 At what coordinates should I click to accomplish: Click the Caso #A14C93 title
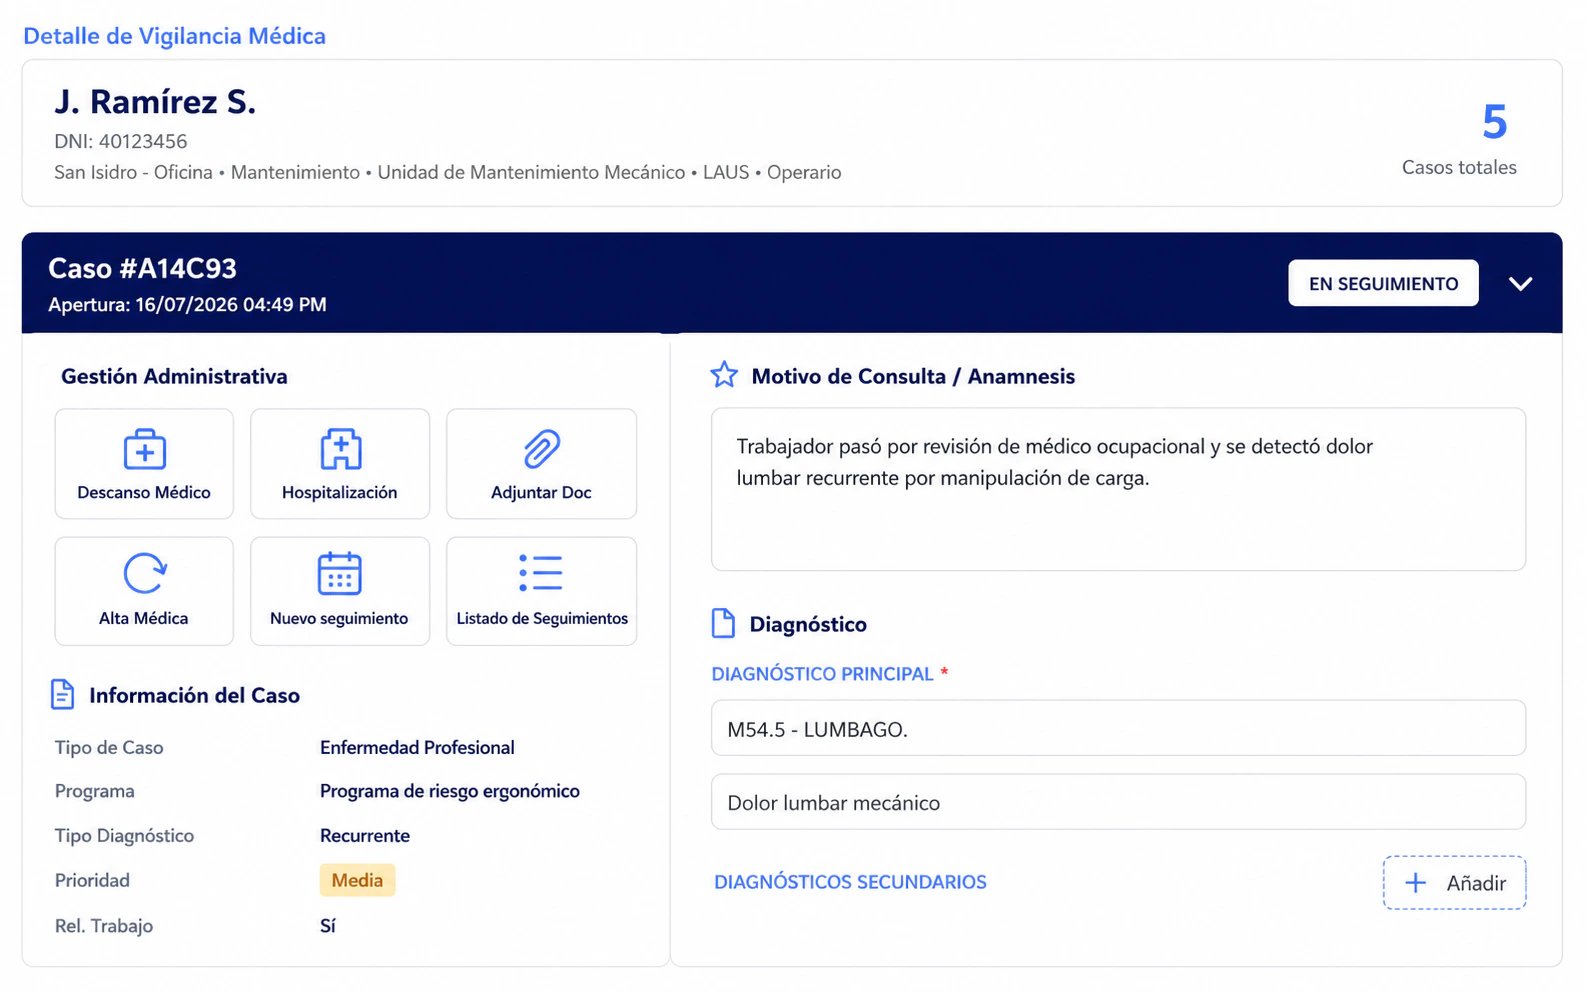click(x=142, y=268)
